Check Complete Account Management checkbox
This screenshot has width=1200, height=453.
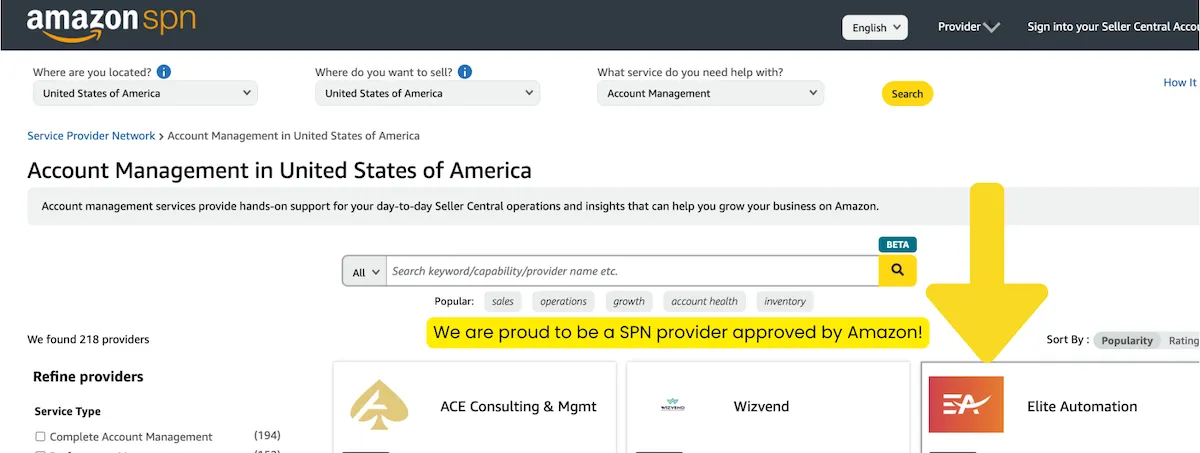pyautogui.click(x=40, y=437)
